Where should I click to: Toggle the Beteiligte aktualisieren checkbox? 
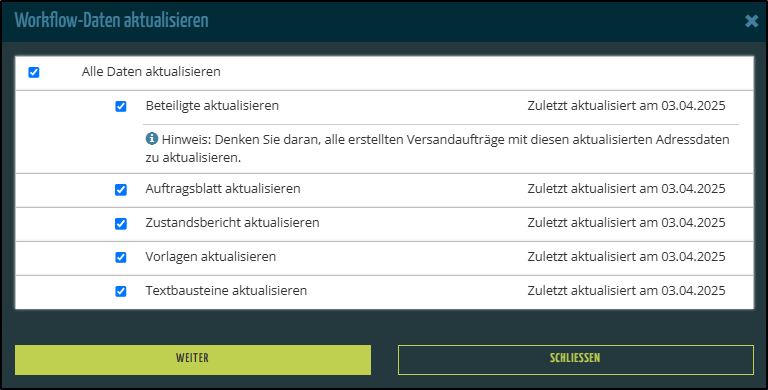pyautogui.click(x=120, y=106)
